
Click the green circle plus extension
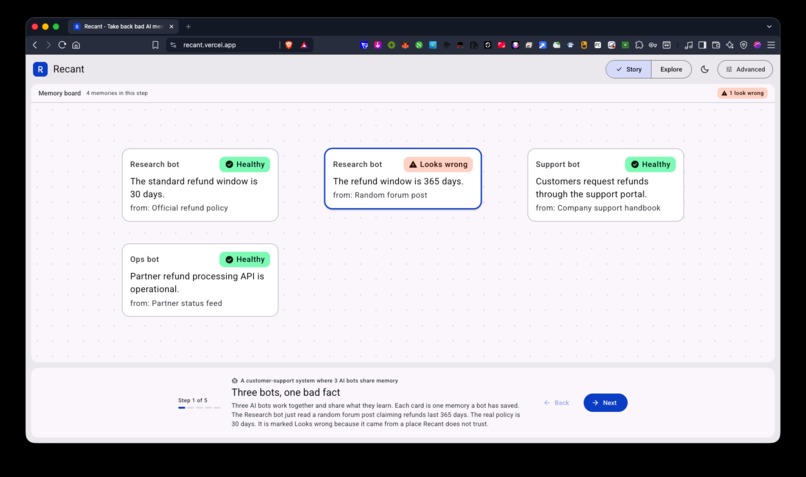pos(392,45)
